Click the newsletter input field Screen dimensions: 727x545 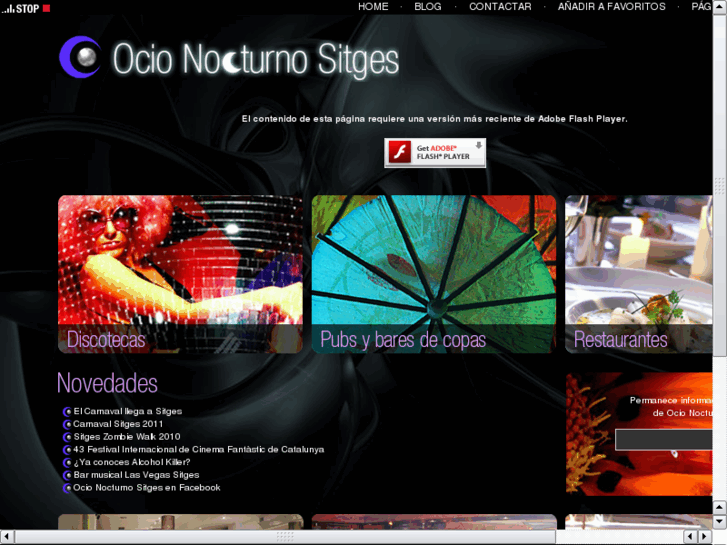click(663, 439)
